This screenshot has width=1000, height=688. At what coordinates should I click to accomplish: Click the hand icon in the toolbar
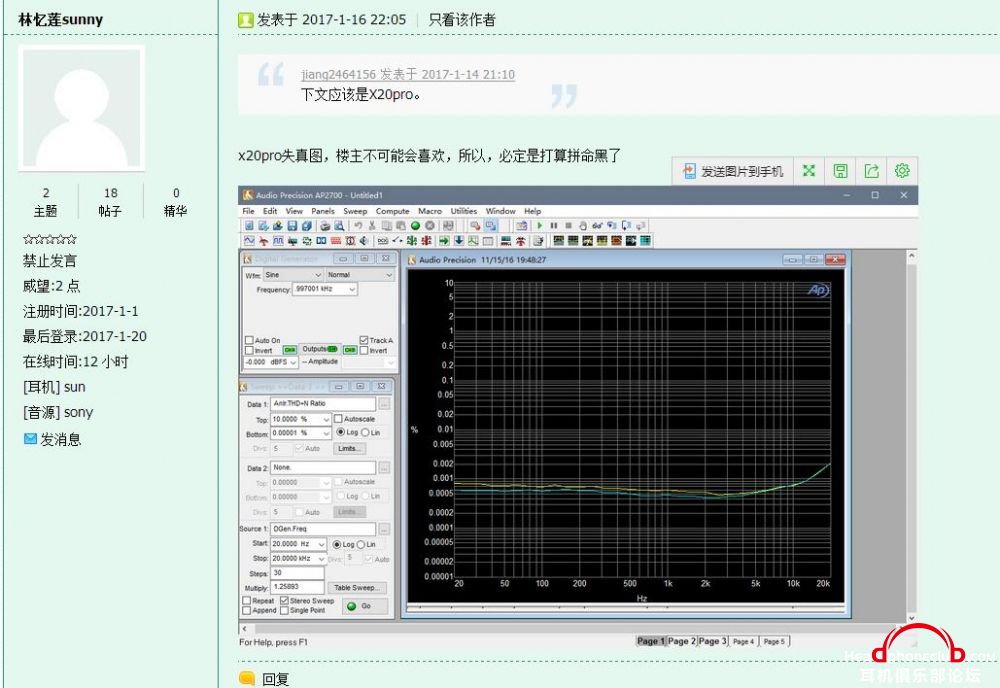[583, 226]
